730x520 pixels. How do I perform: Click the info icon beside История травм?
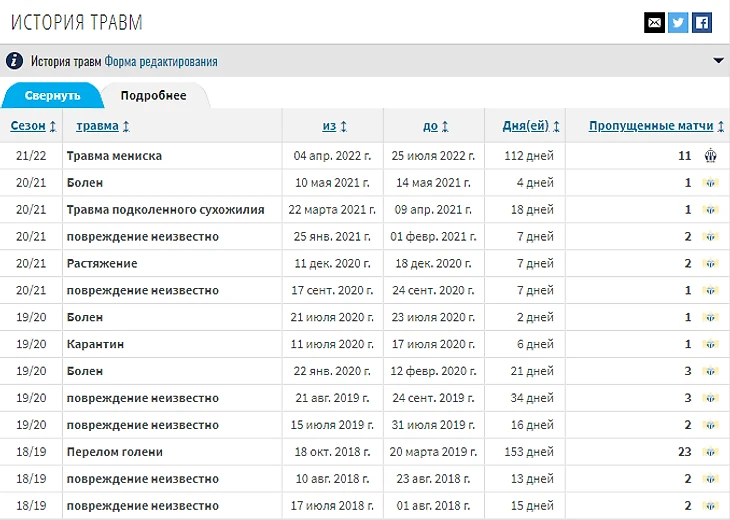point(14,61)
